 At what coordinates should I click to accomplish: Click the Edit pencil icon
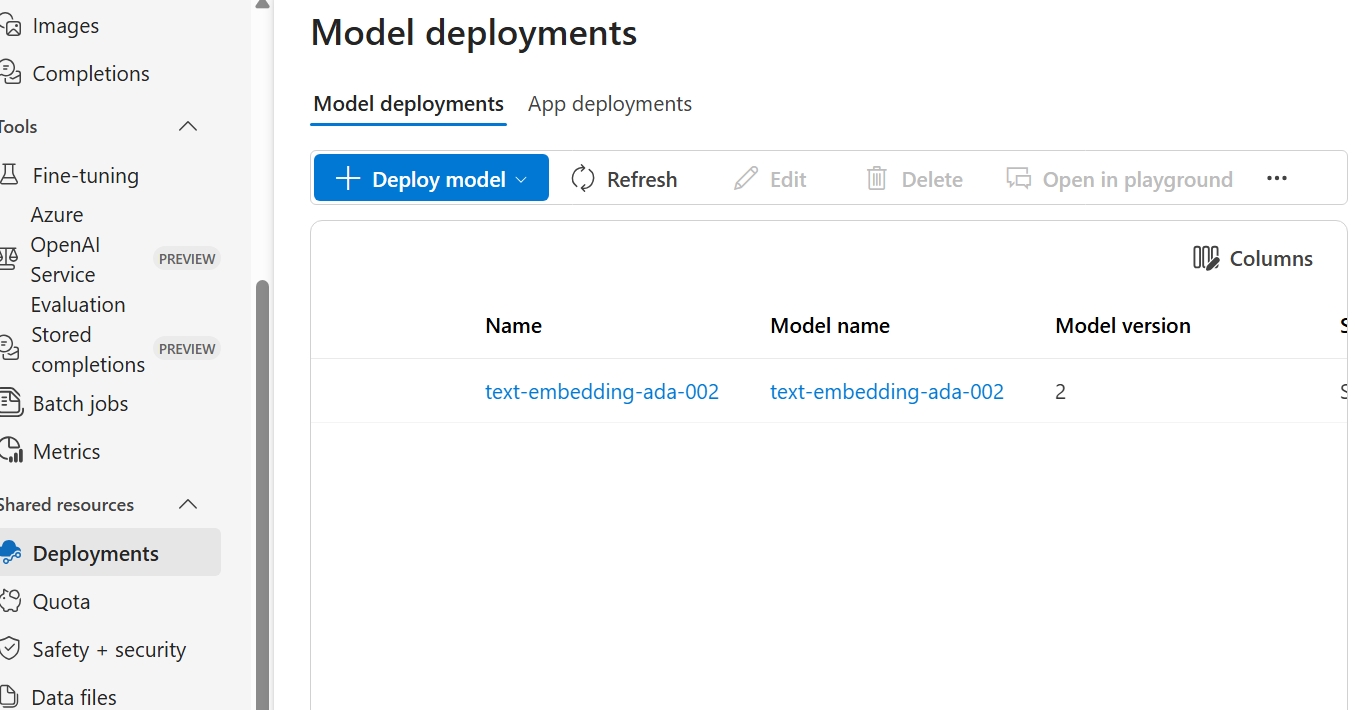tap(746, 179)
